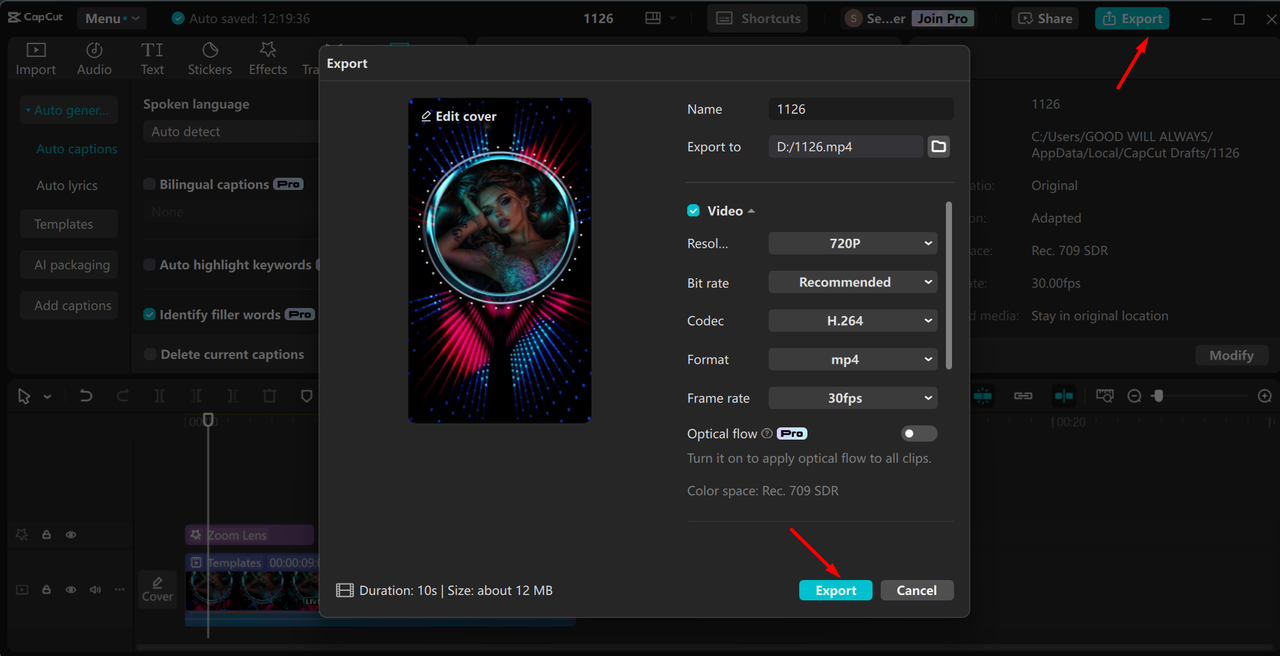
Task: Open the Codec H.264 dropdown
Action: [x=853, y=321]
